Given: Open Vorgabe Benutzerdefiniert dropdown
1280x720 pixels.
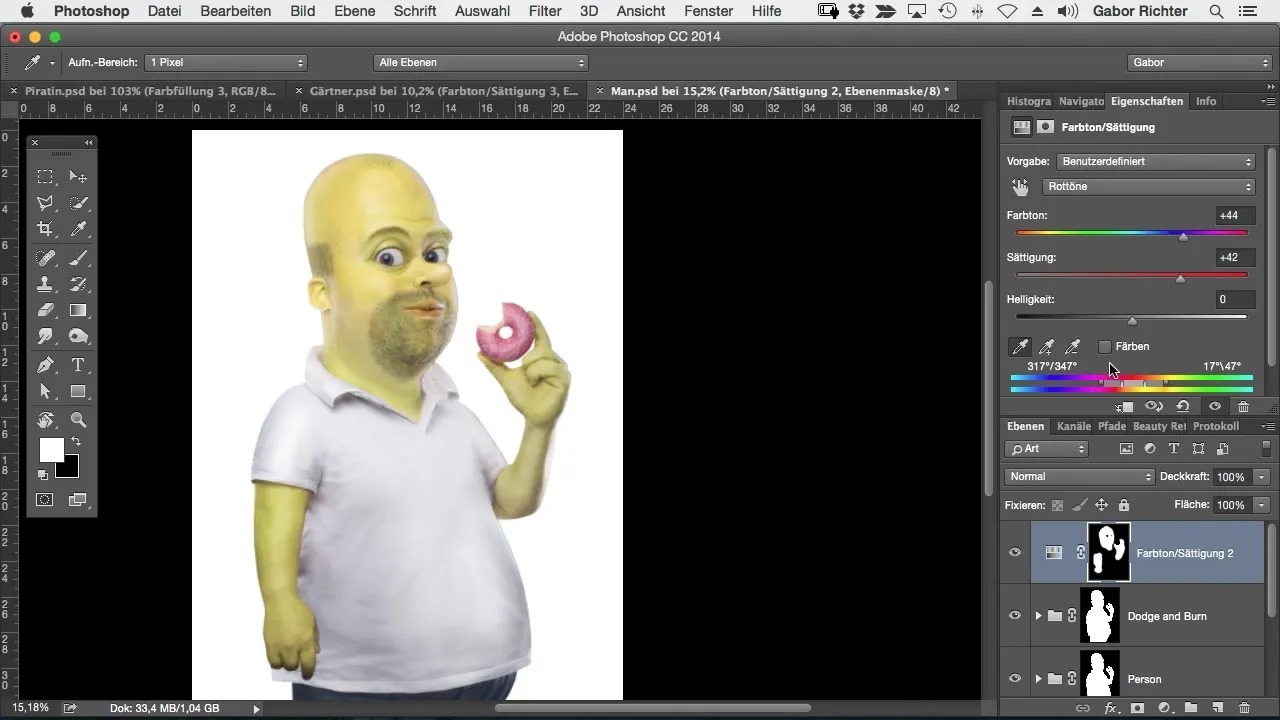Looking at the screenshot, I should (x=1155, y=161).
